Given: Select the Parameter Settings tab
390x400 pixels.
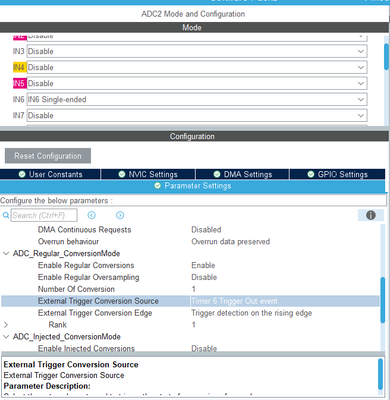Looking at the screenshot, I should tap(193, 186).
